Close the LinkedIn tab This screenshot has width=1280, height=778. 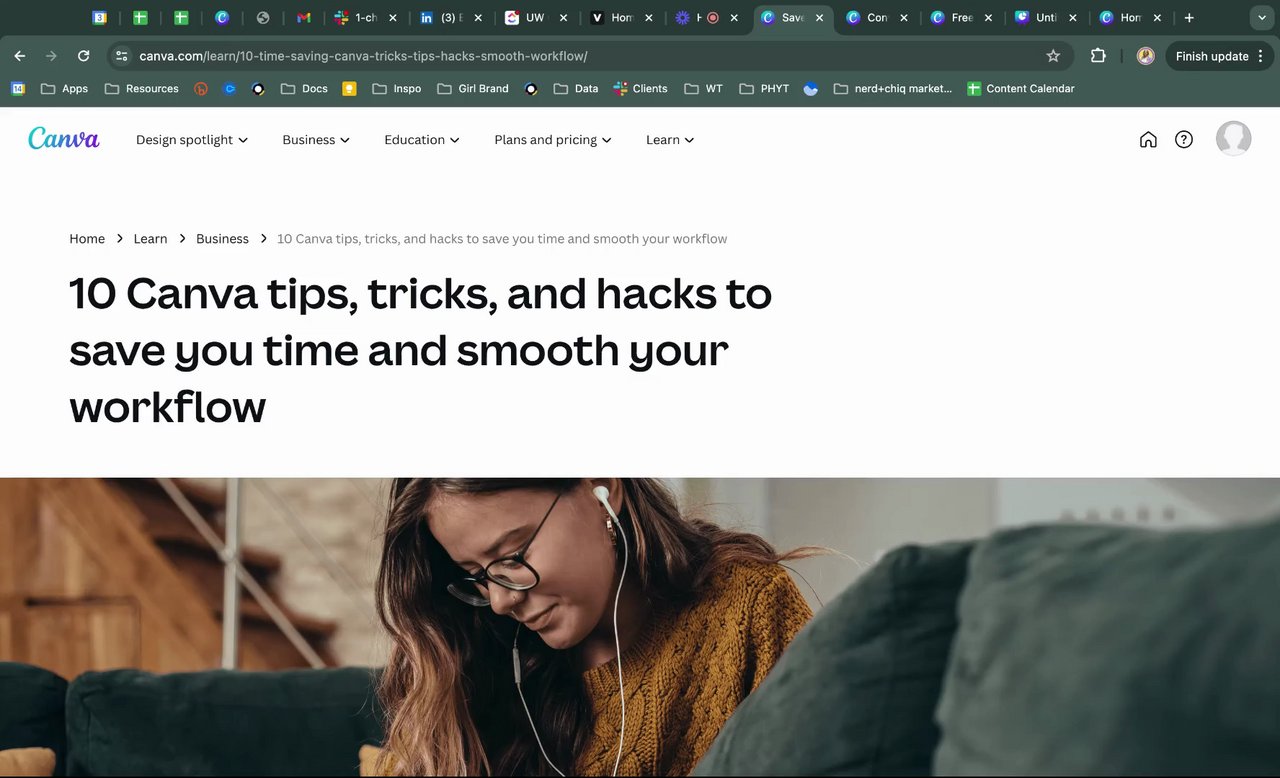pos(477,18)
